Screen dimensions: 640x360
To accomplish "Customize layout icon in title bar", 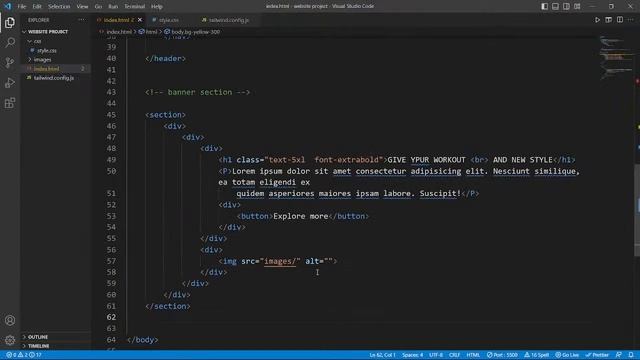I will pos(577,6).
